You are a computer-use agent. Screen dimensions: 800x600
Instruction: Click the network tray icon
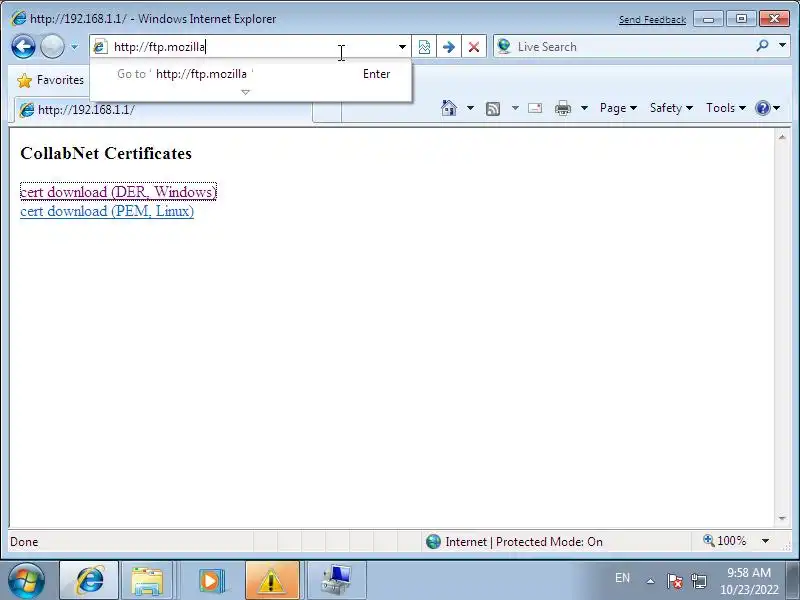click(699, 581)
